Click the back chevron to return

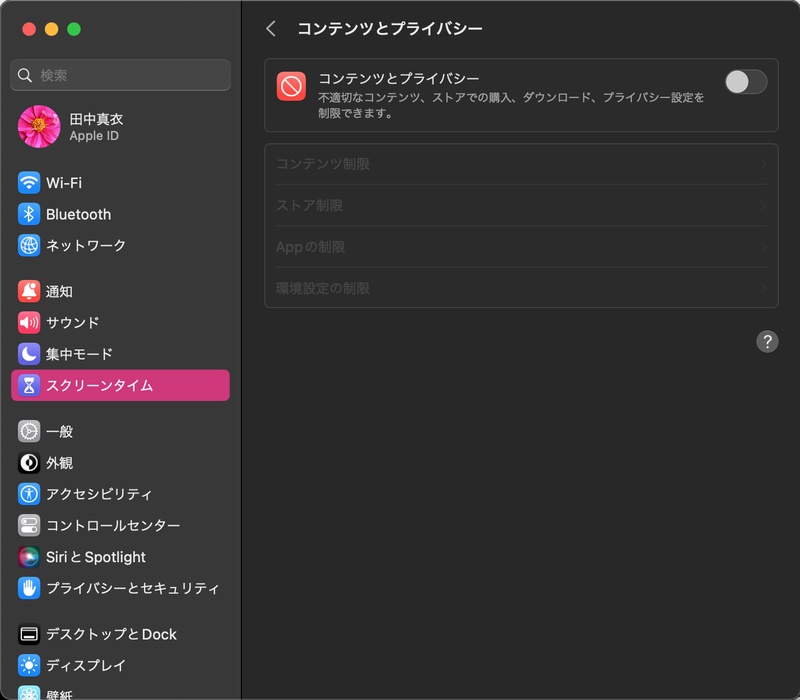(270, 29)
